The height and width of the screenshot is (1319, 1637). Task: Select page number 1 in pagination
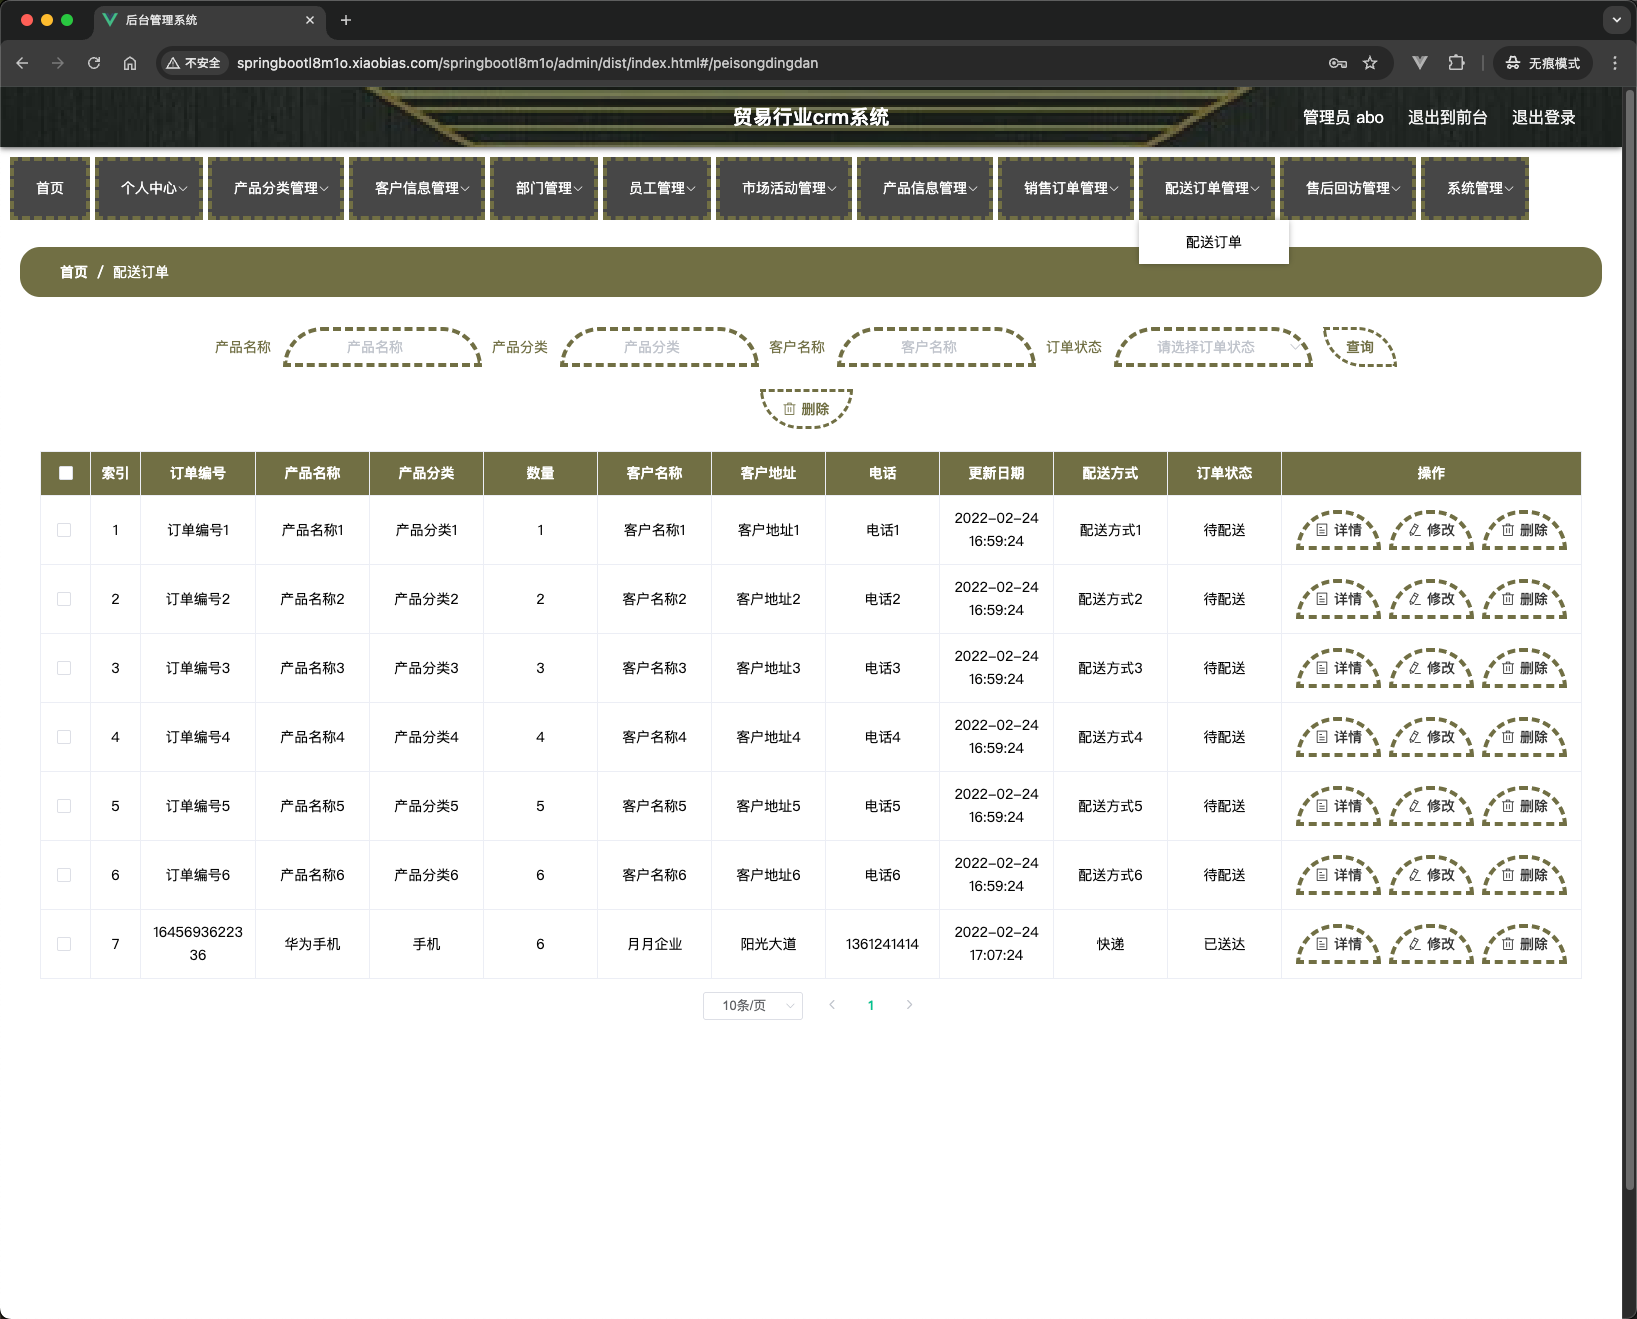pyautogui.click(x=871, y=1005)
